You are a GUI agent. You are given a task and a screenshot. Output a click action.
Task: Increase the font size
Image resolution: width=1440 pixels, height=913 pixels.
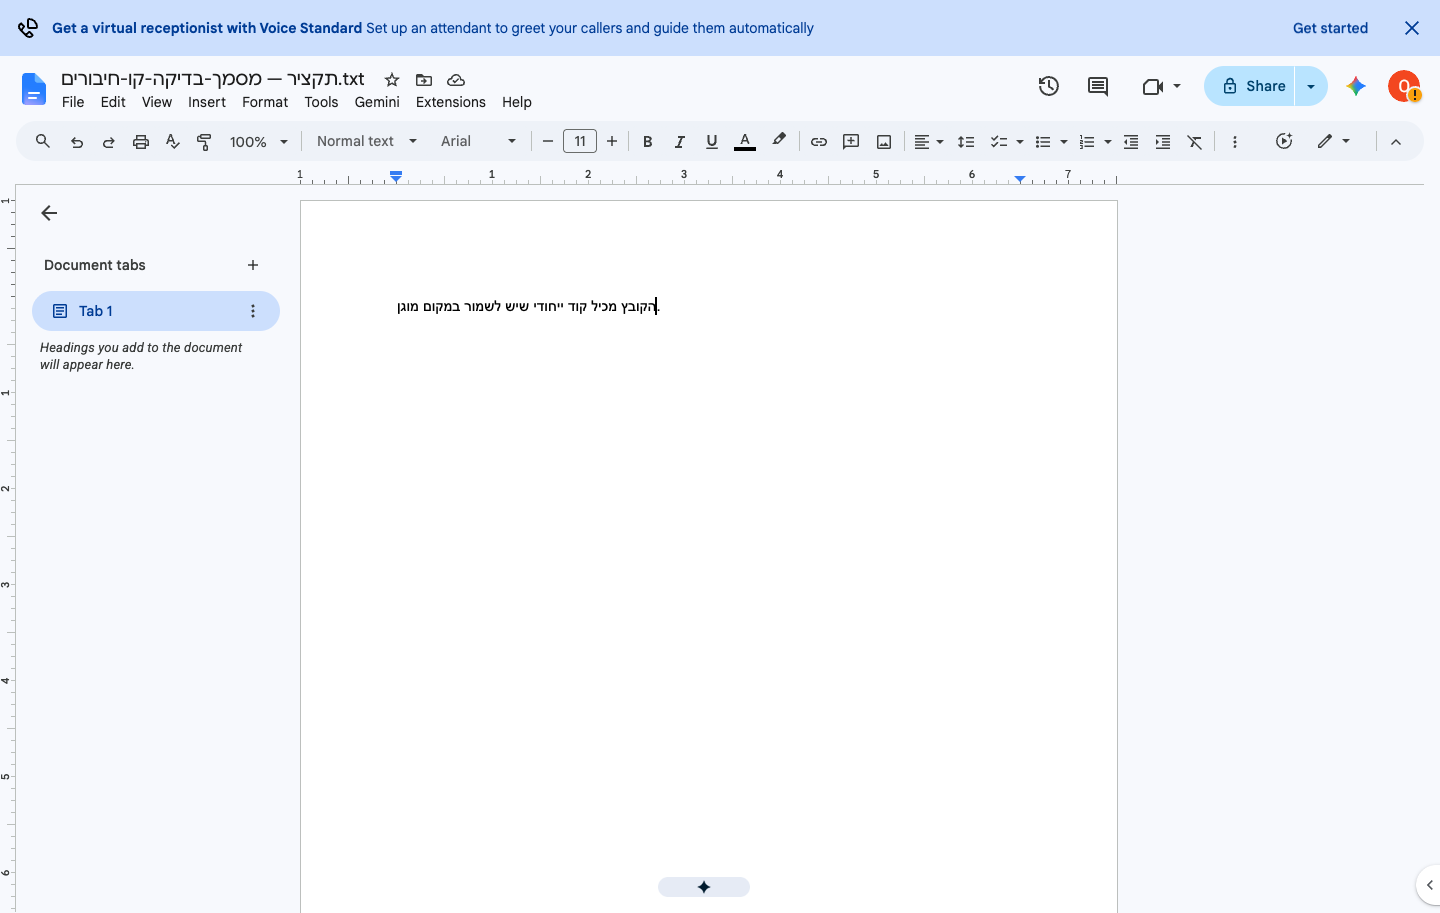tap(612, 142)
